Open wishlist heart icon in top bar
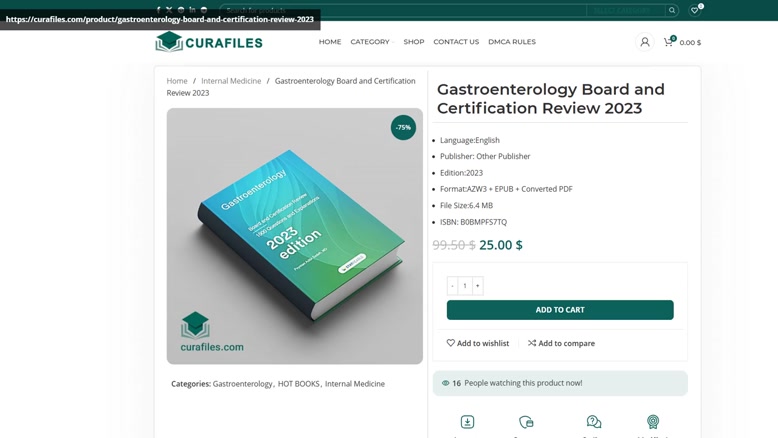 (x=695, y=10)
